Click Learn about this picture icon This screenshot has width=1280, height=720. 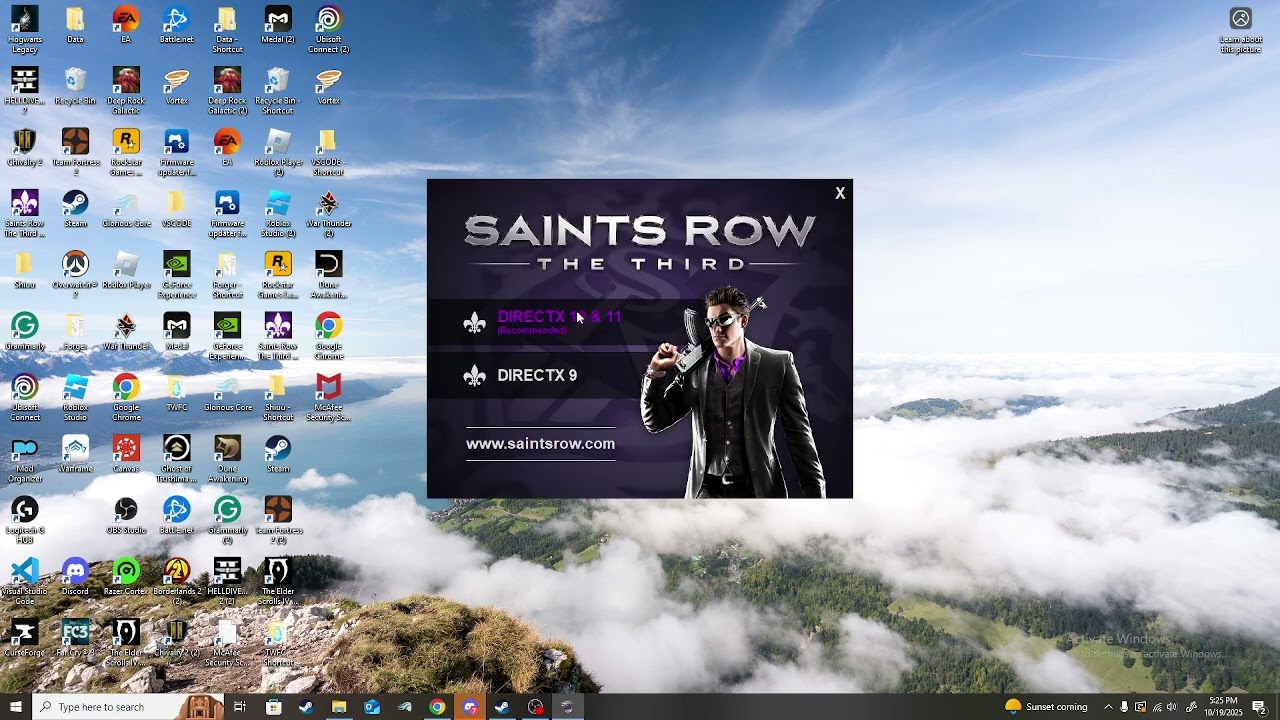[x=1241, y=30]
